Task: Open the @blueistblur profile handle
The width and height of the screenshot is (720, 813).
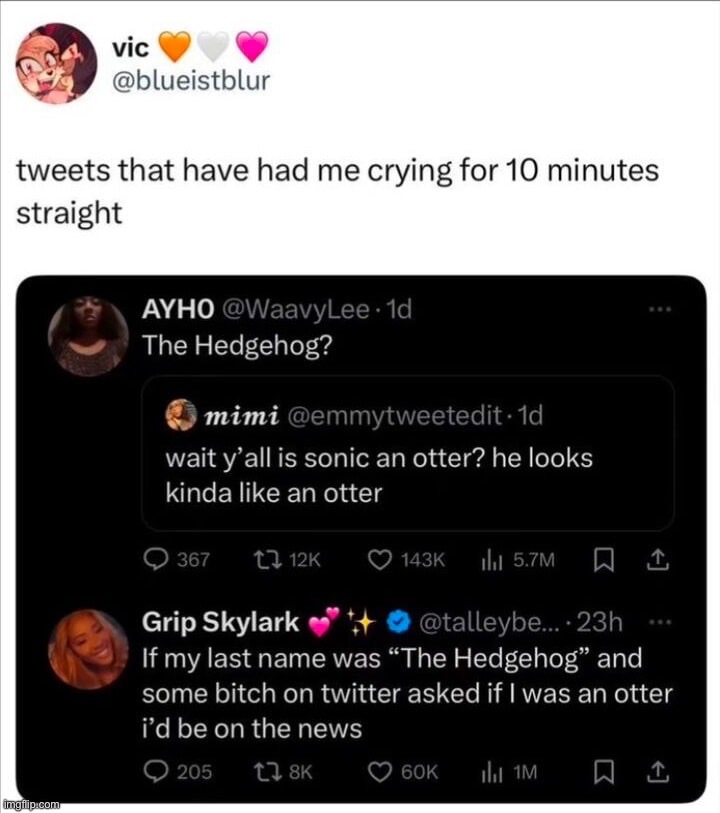Action: pos(190,81)
